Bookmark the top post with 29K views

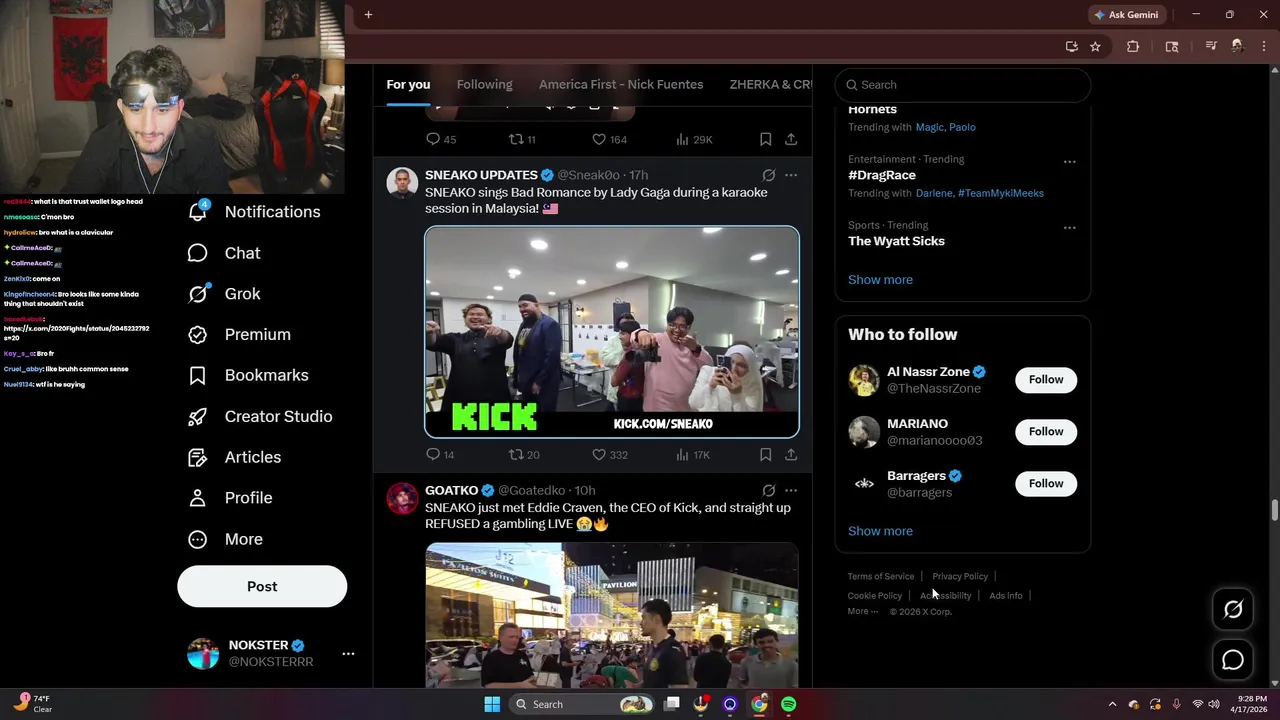(x=765, y=139)
